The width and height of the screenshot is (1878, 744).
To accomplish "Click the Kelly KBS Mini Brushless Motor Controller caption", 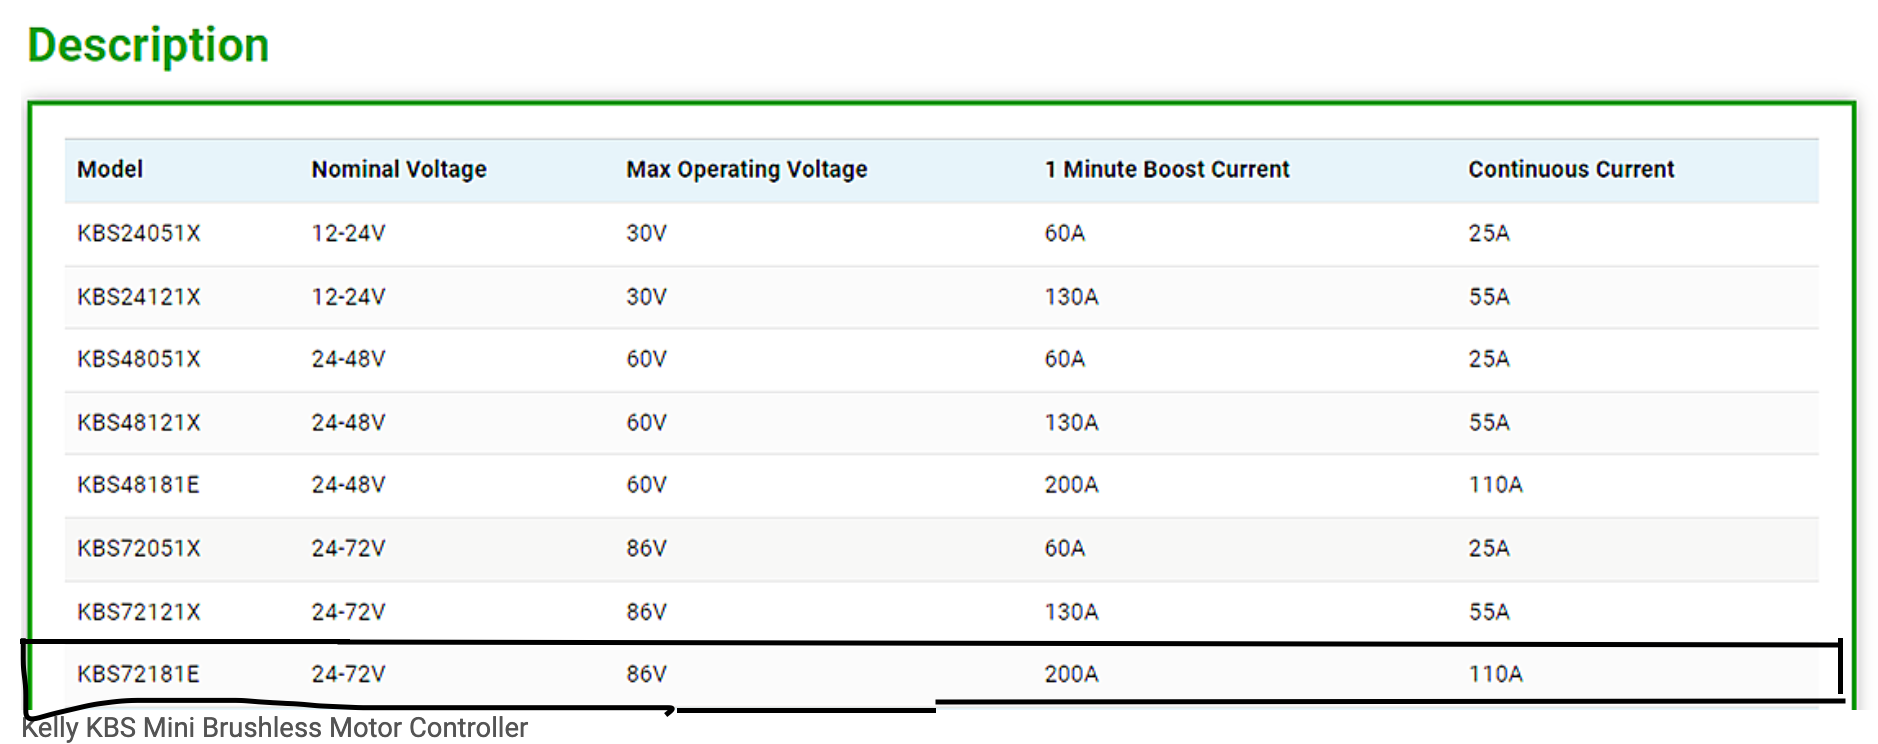I will (x=275, y=728).
